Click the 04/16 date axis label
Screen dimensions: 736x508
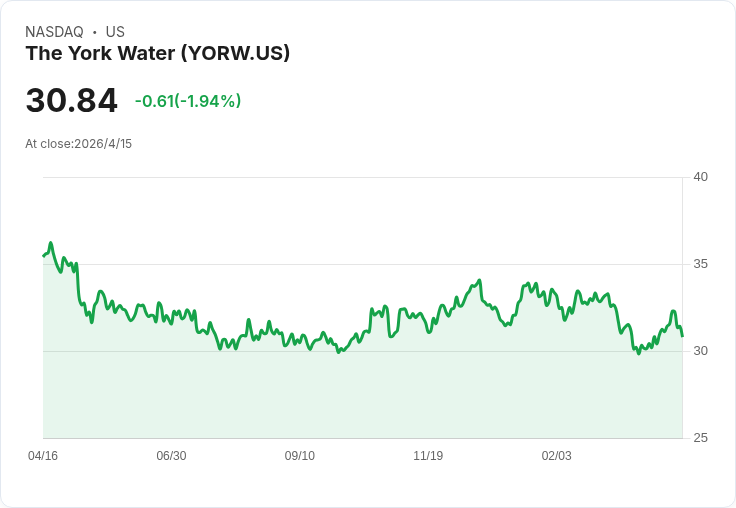[x=43, y=455]
